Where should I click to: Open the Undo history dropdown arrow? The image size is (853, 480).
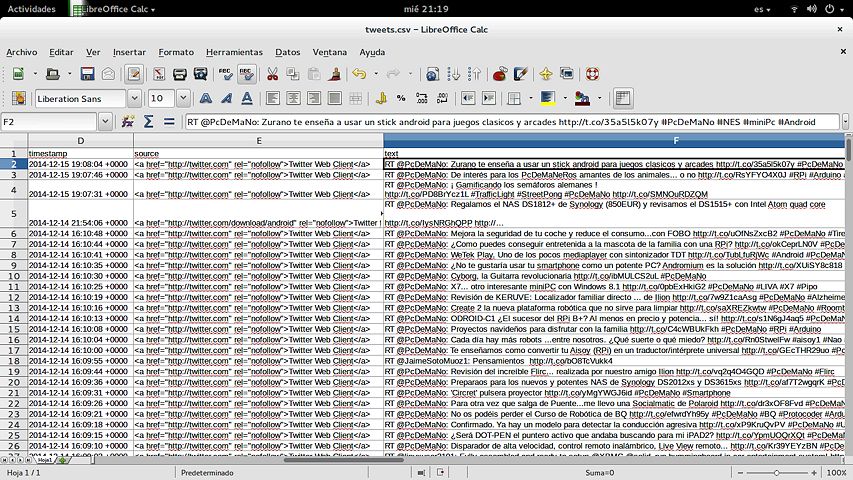click(376, 74)
